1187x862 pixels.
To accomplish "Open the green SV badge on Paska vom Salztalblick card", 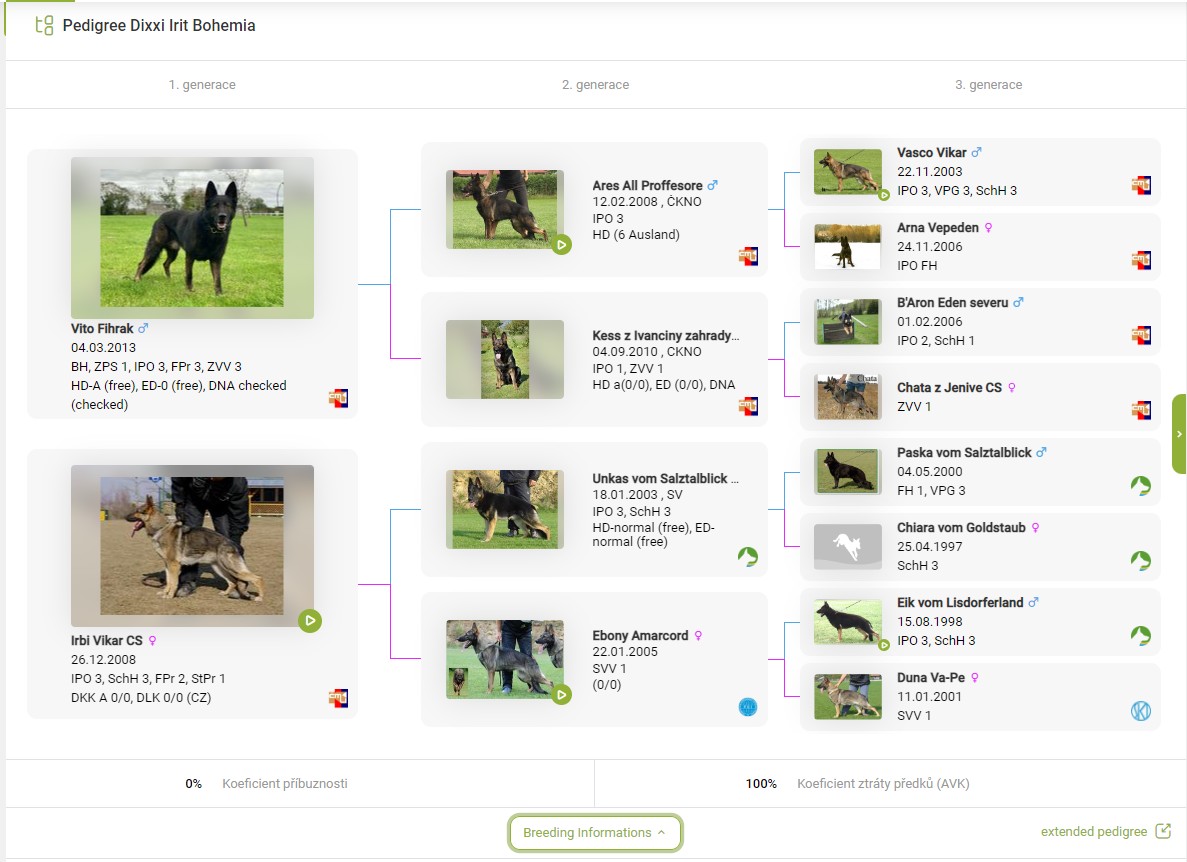I will (1141, 485).
